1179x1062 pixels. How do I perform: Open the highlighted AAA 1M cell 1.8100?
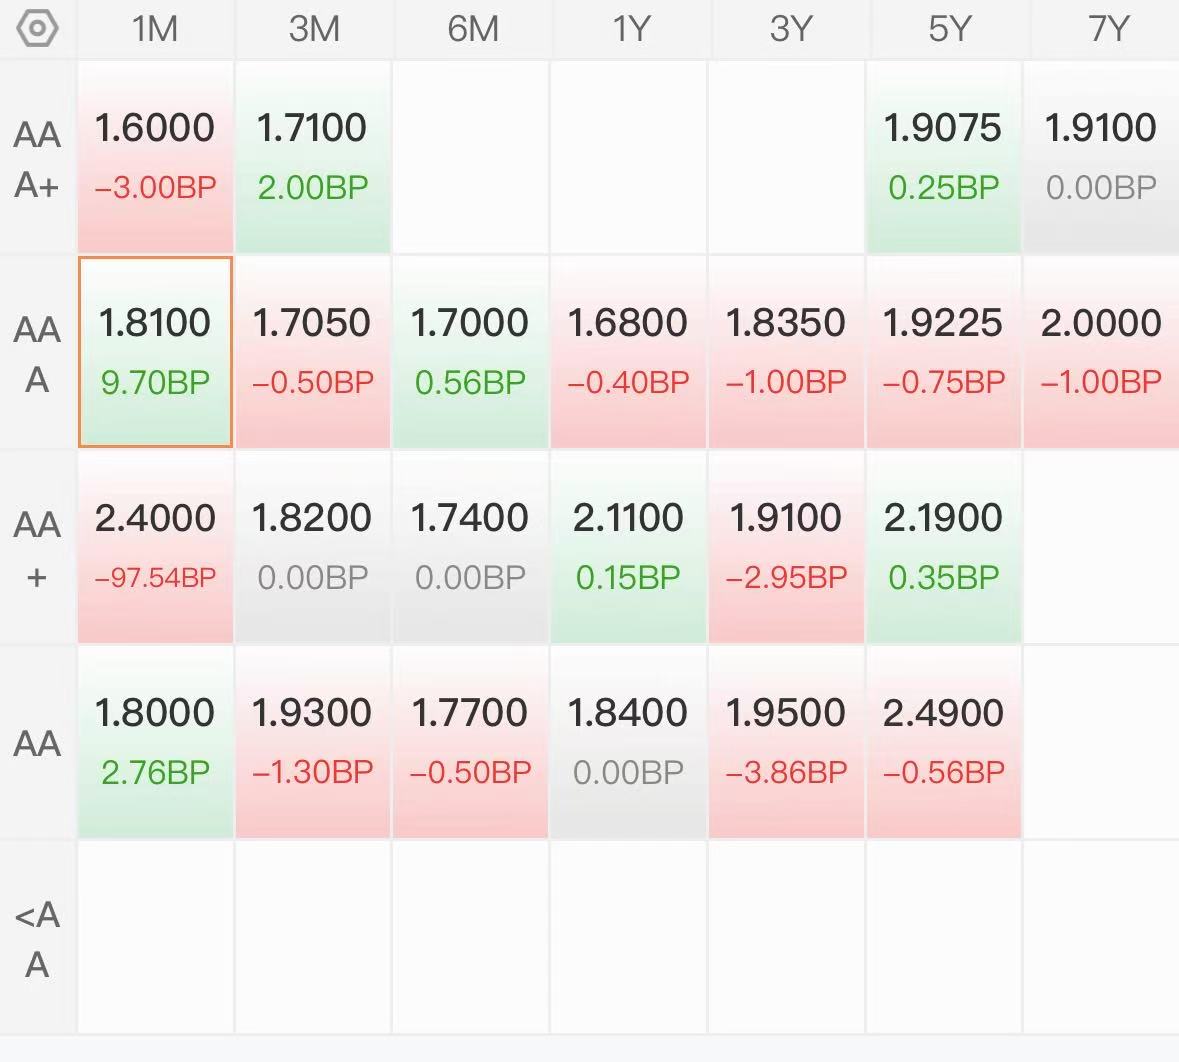point(156,352)
